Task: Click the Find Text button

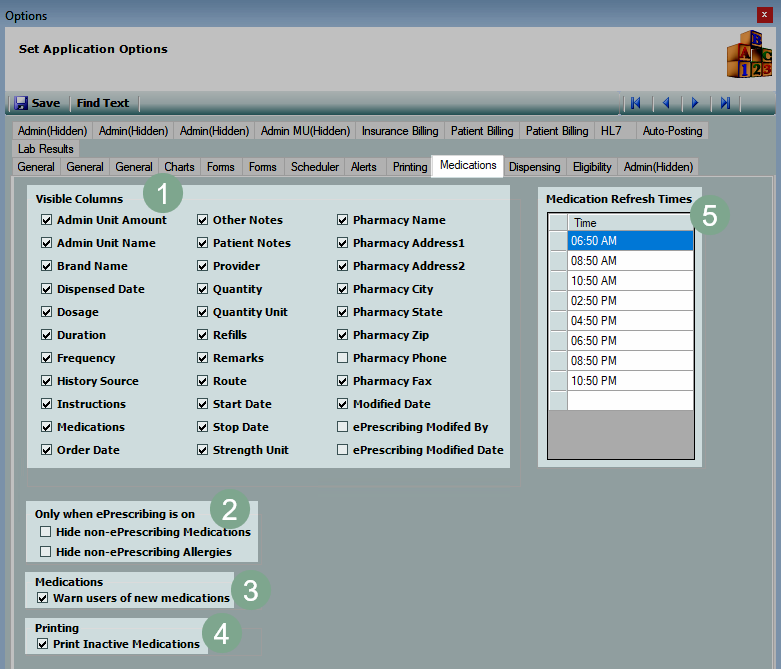Action: pos(103,103)
